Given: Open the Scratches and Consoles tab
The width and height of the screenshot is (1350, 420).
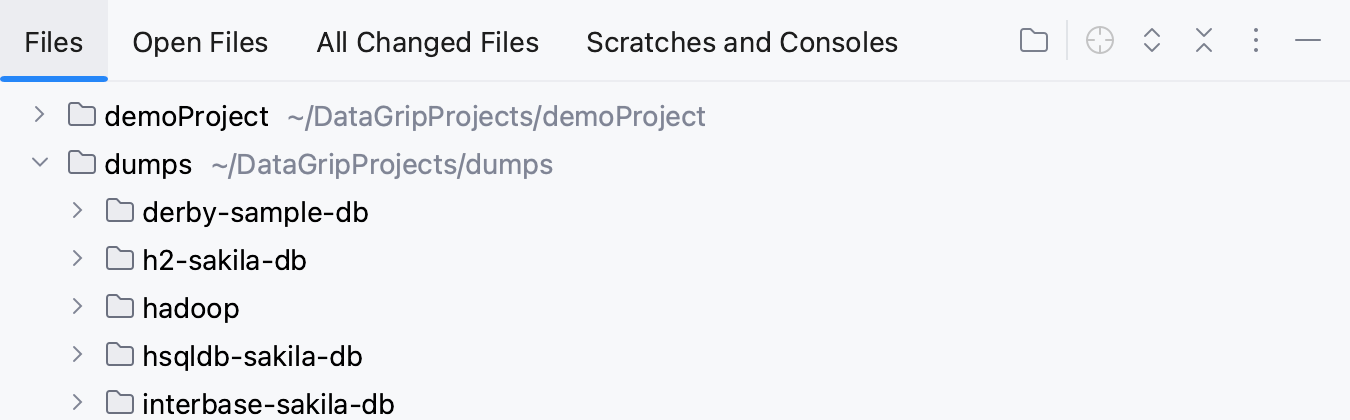Looking at the screenshot, I should pyautogui.click(x=742, y=43).
